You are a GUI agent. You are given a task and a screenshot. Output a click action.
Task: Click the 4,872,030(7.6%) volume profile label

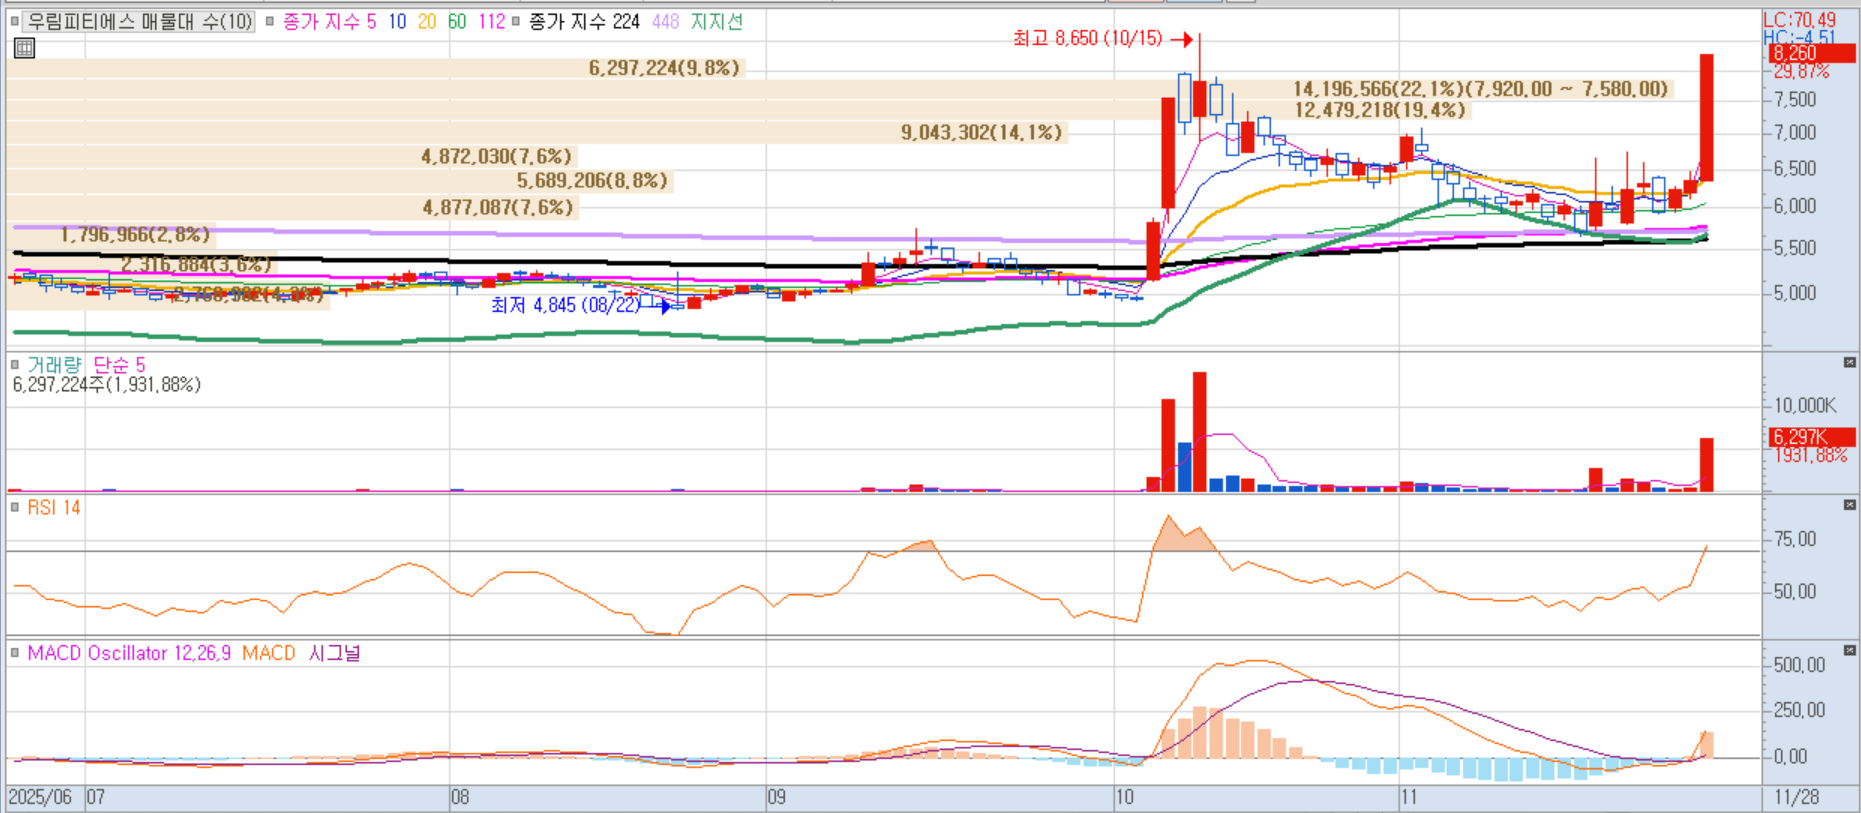pyautogui.click(x=496, y=156)
